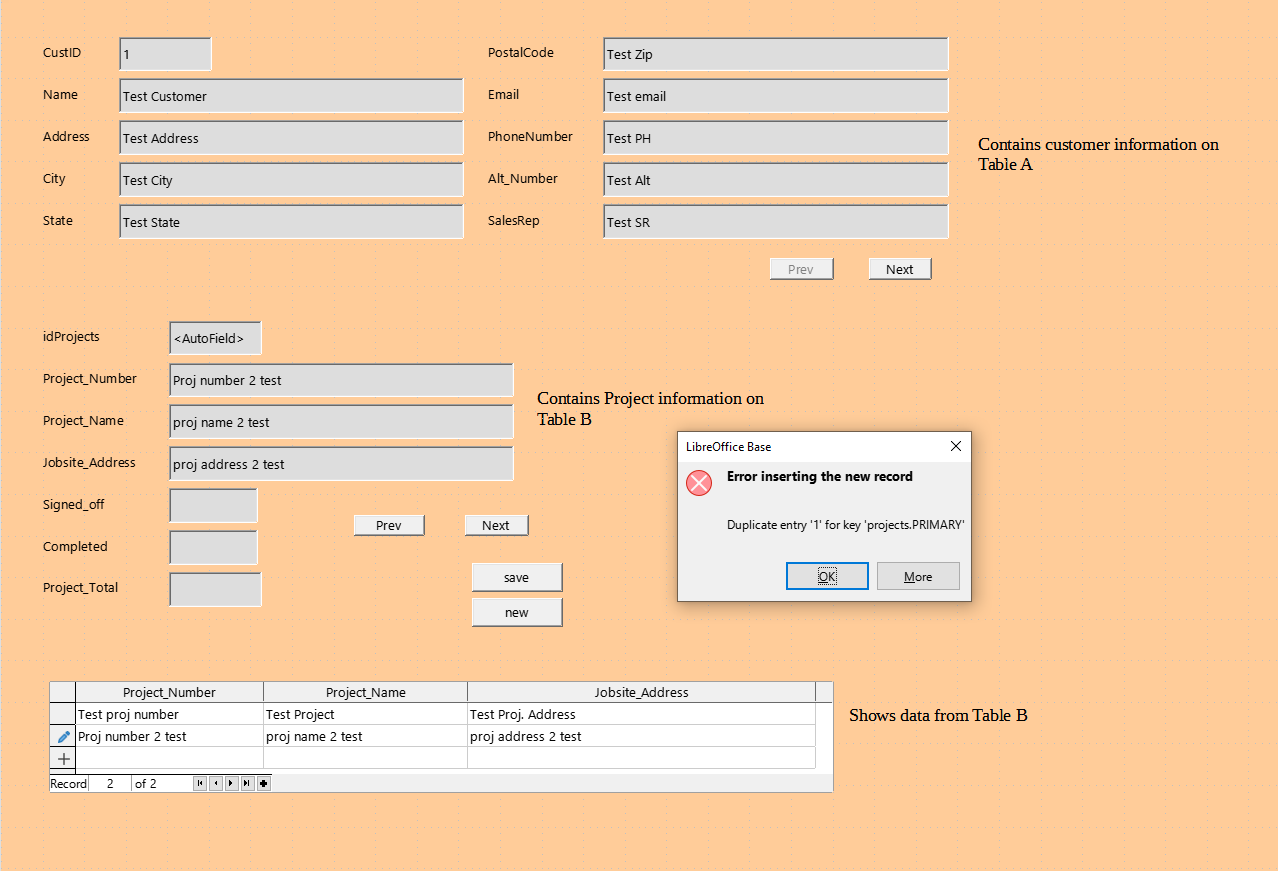Click the red error icon in the dialog
Screen dimensions: 1278x871
(x=698, y=482)
